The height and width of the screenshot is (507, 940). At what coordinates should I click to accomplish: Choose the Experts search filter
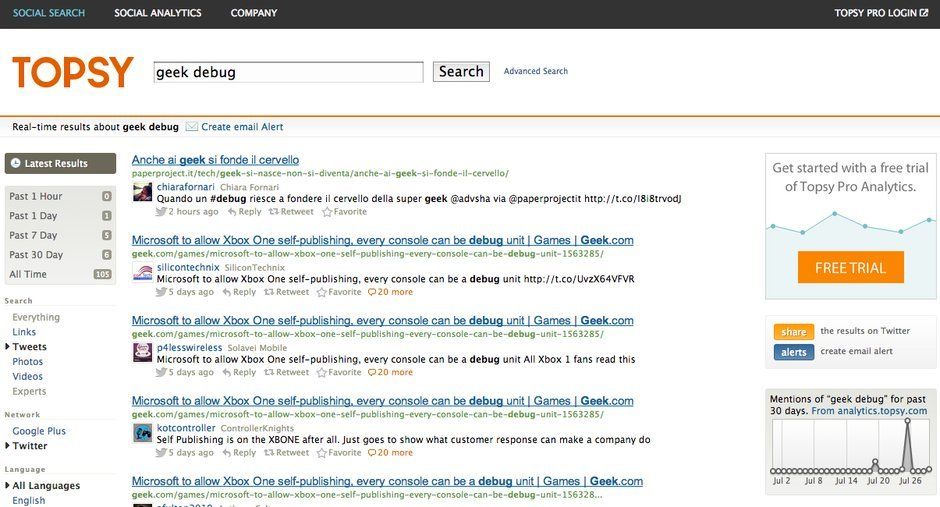click(29, 391)
